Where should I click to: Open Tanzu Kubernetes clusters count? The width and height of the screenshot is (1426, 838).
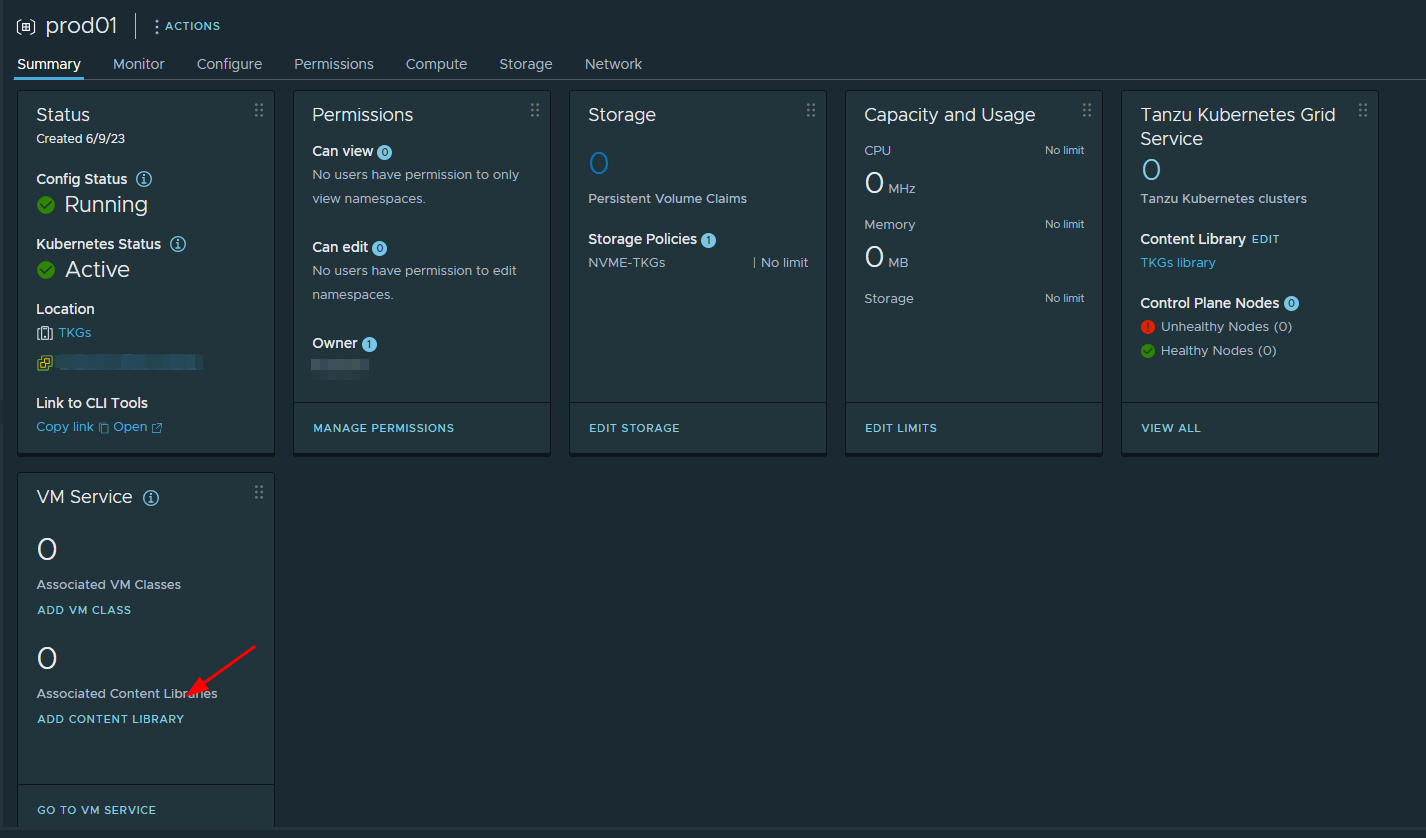coord(1151,169)
